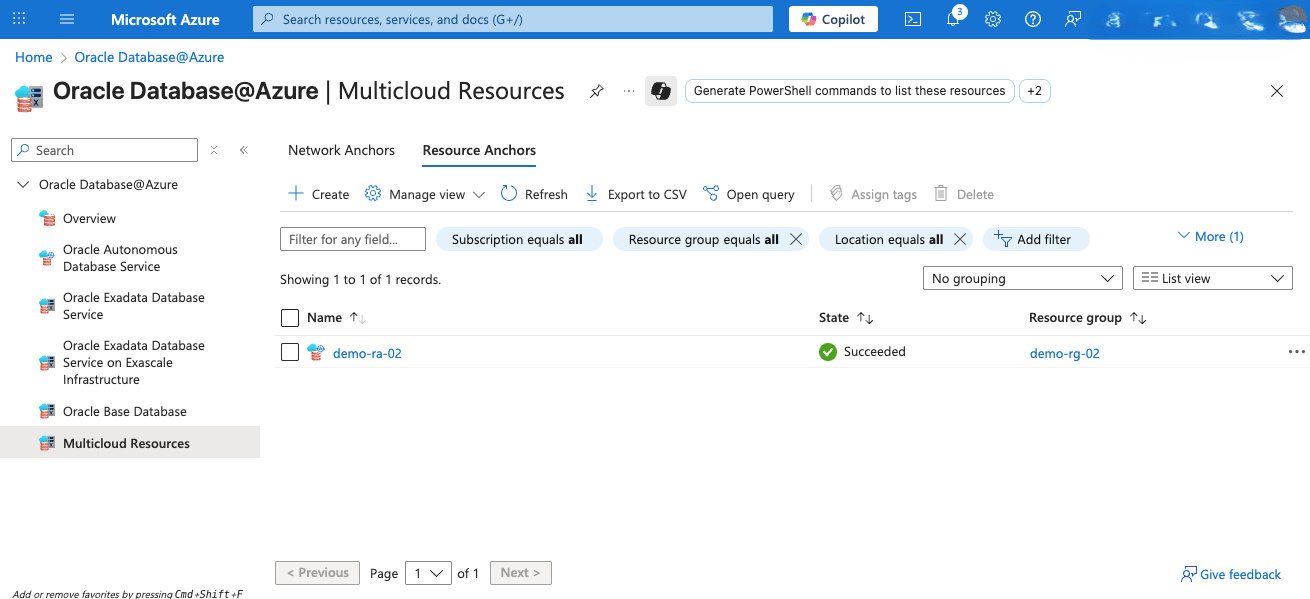
Task: Open the demo-rg-02 resource group link
Action: tap(1064, 352)
